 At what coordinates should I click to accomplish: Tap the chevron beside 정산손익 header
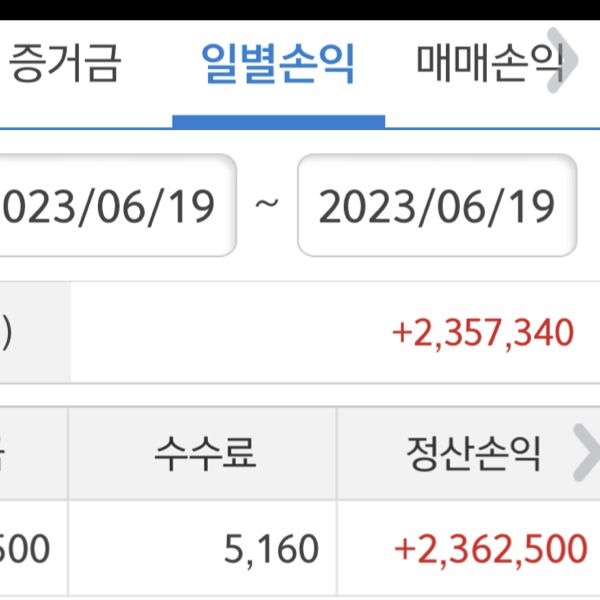pos(585,454)
